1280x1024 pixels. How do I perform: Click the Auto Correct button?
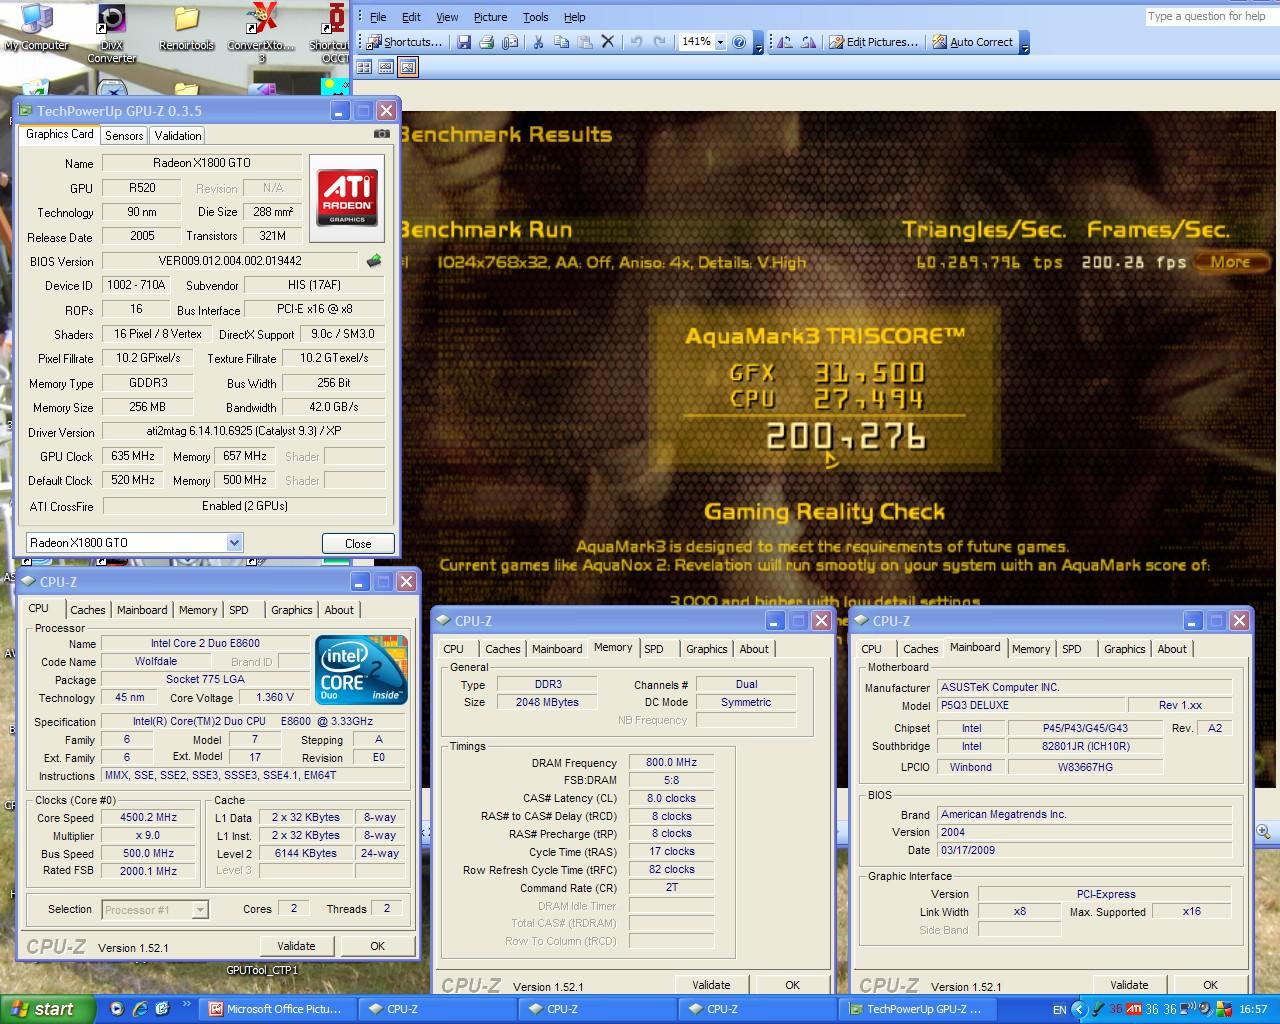coord(973,42)
